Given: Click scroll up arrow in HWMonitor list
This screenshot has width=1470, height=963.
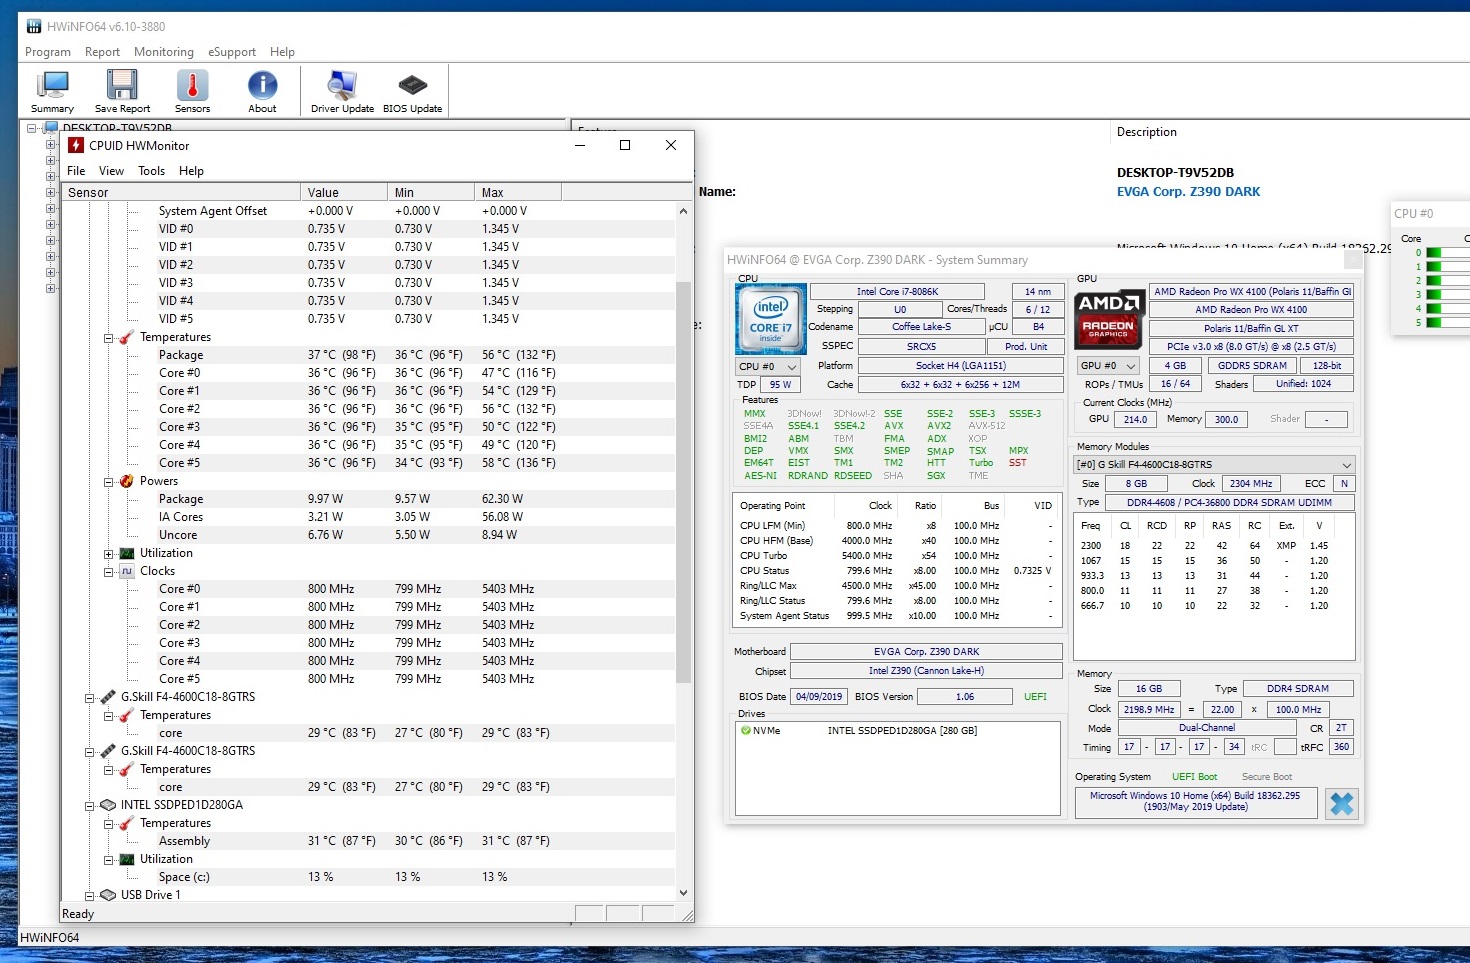Looking at the screenshot, I should 684,211.
